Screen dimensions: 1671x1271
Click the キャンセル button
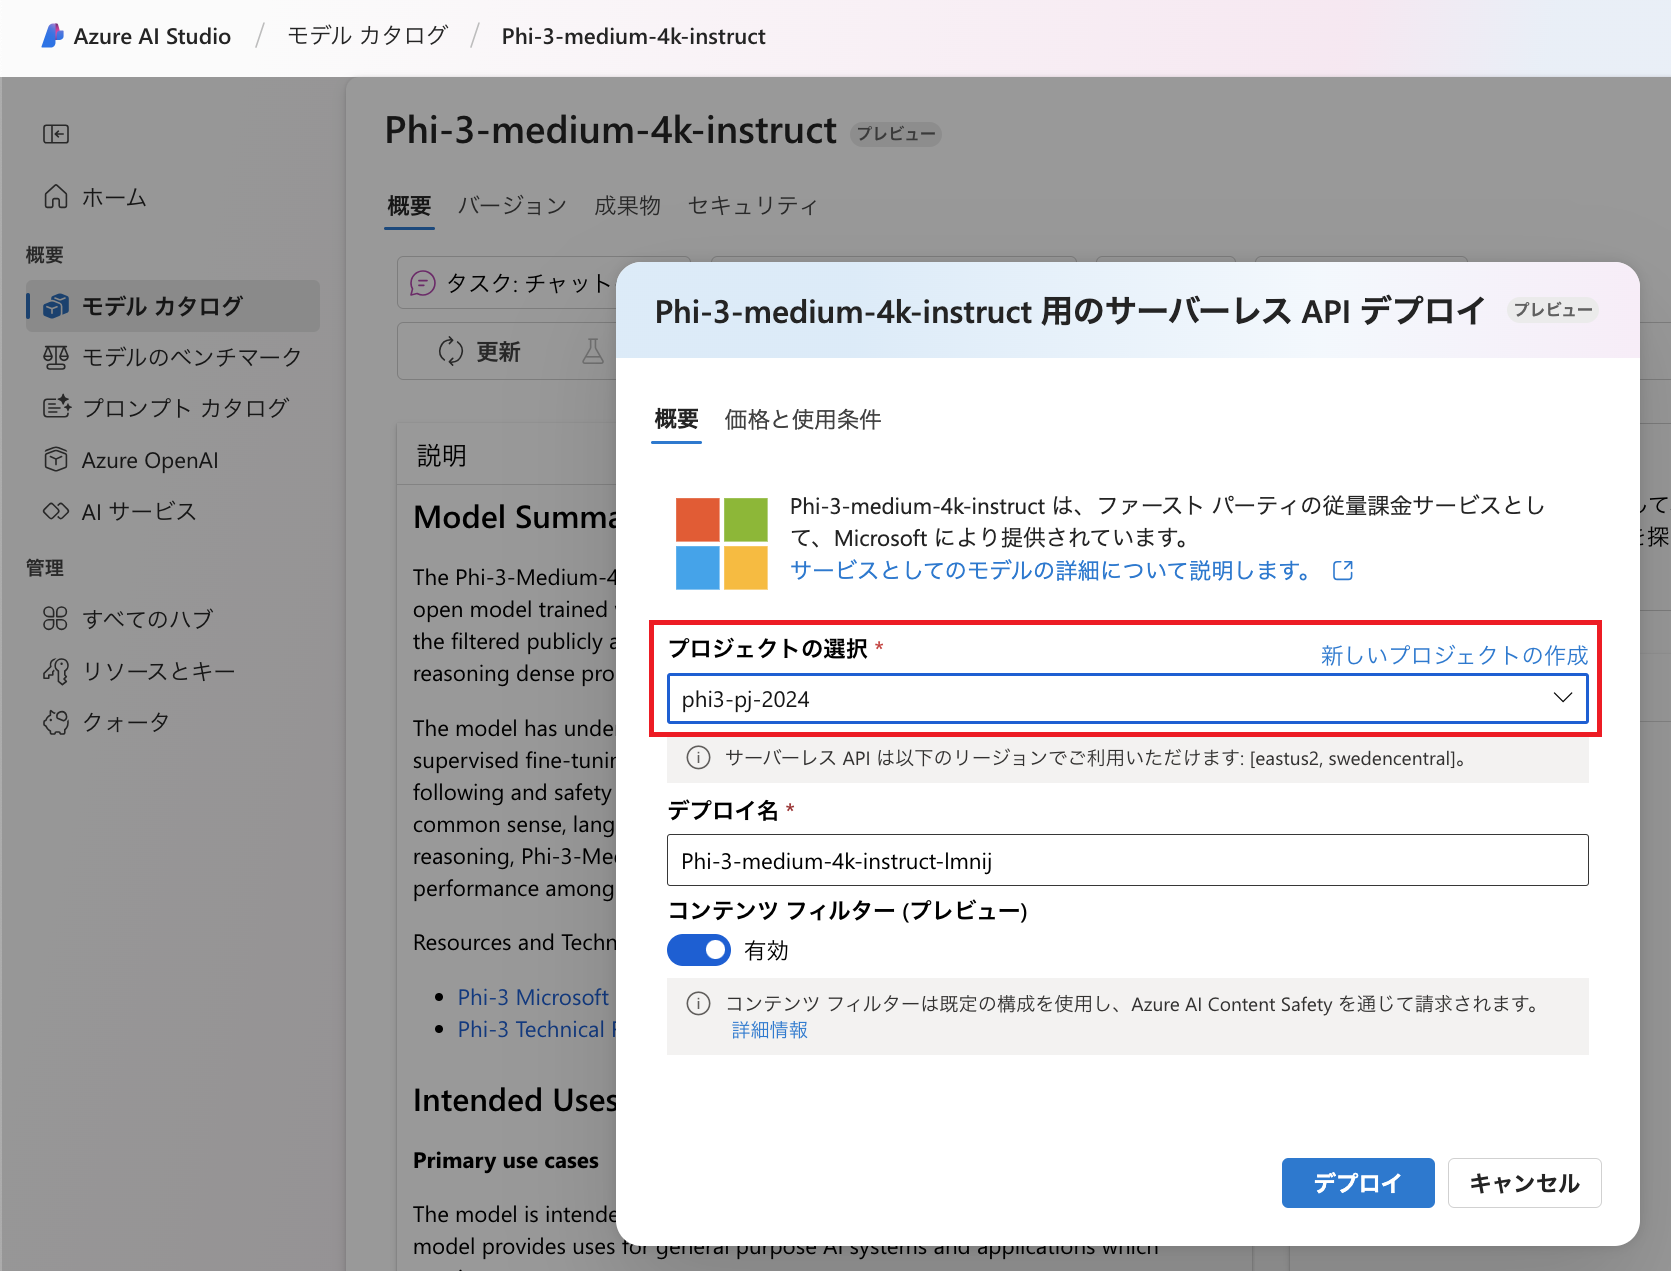1524,1183
